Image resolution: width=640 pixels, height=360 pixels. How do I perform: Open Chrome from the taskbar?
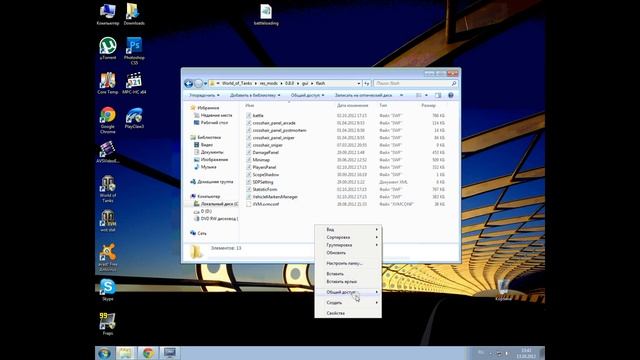148,353
